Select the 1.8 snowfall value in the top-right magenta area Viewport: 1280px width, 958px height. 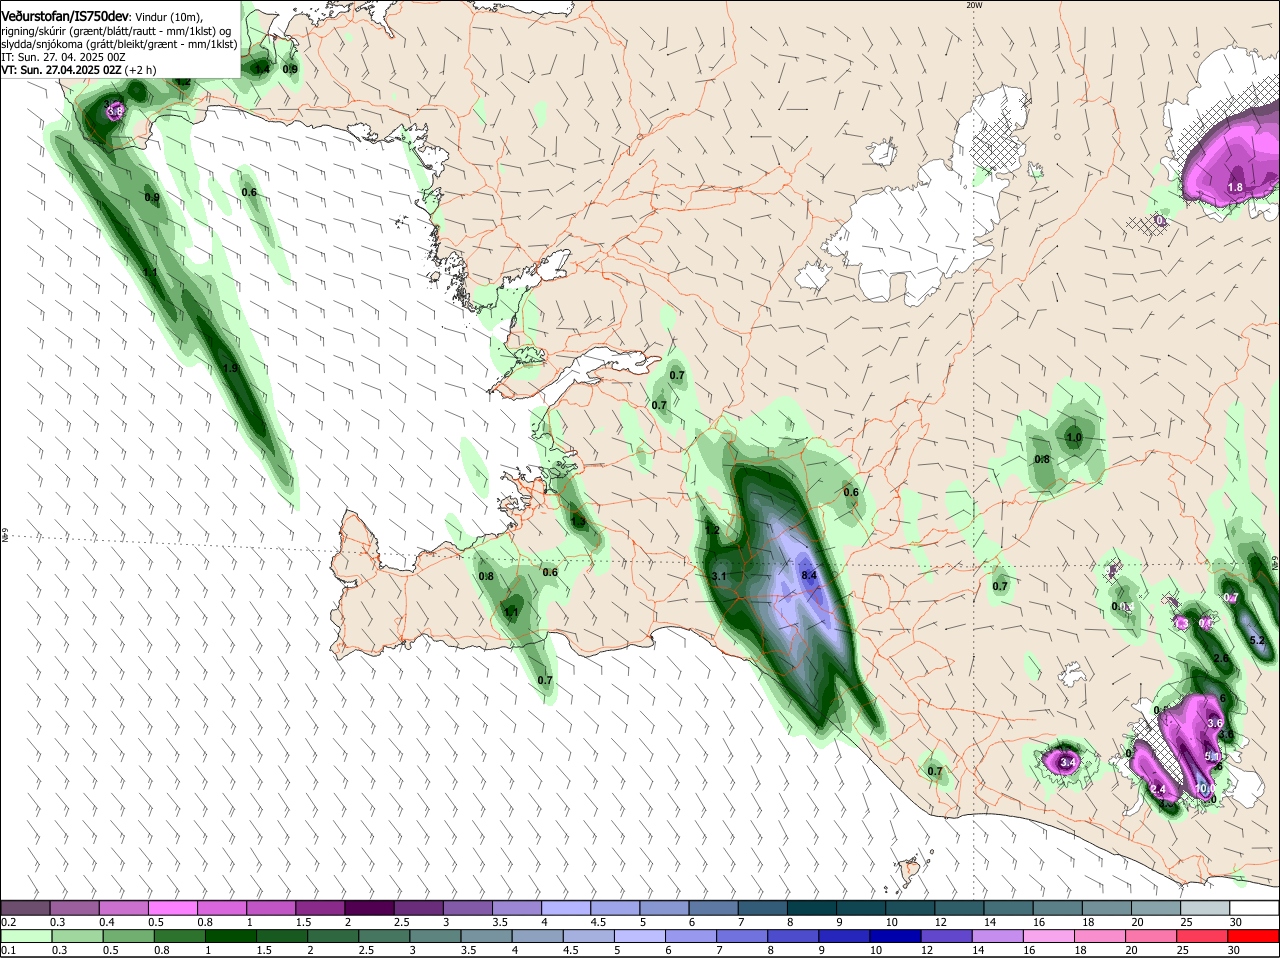(1235, 188)
